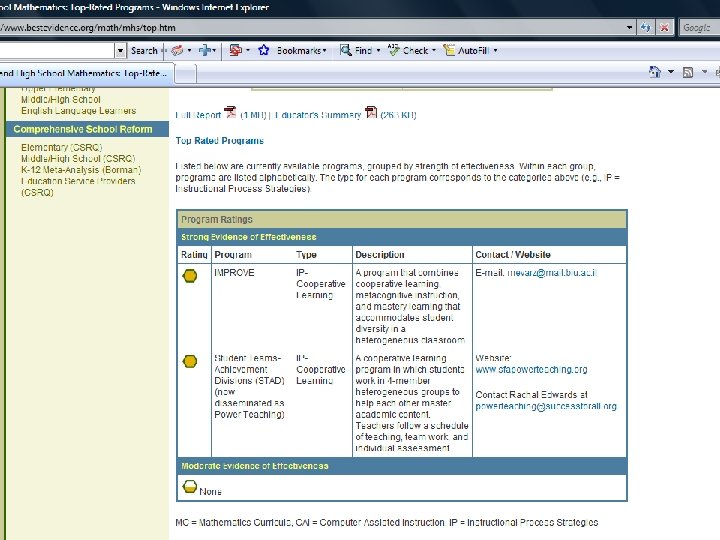The height and width of the screenshot is (540, 720).
Task: Click the Top Rated Programs heading
Action: [219, 141]
